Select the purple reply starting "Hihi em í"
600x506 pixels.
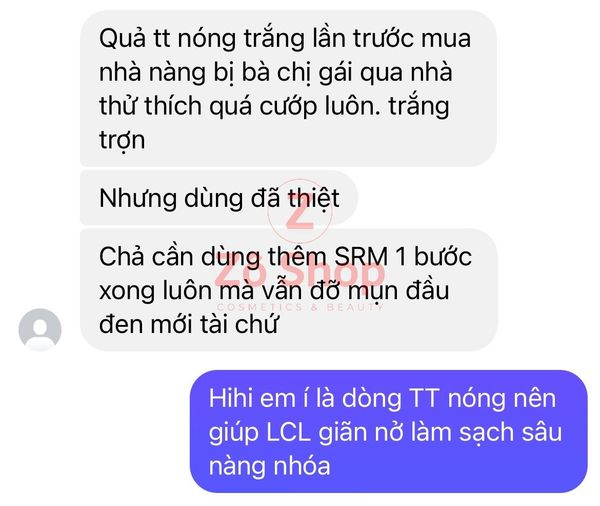(389, 431)
